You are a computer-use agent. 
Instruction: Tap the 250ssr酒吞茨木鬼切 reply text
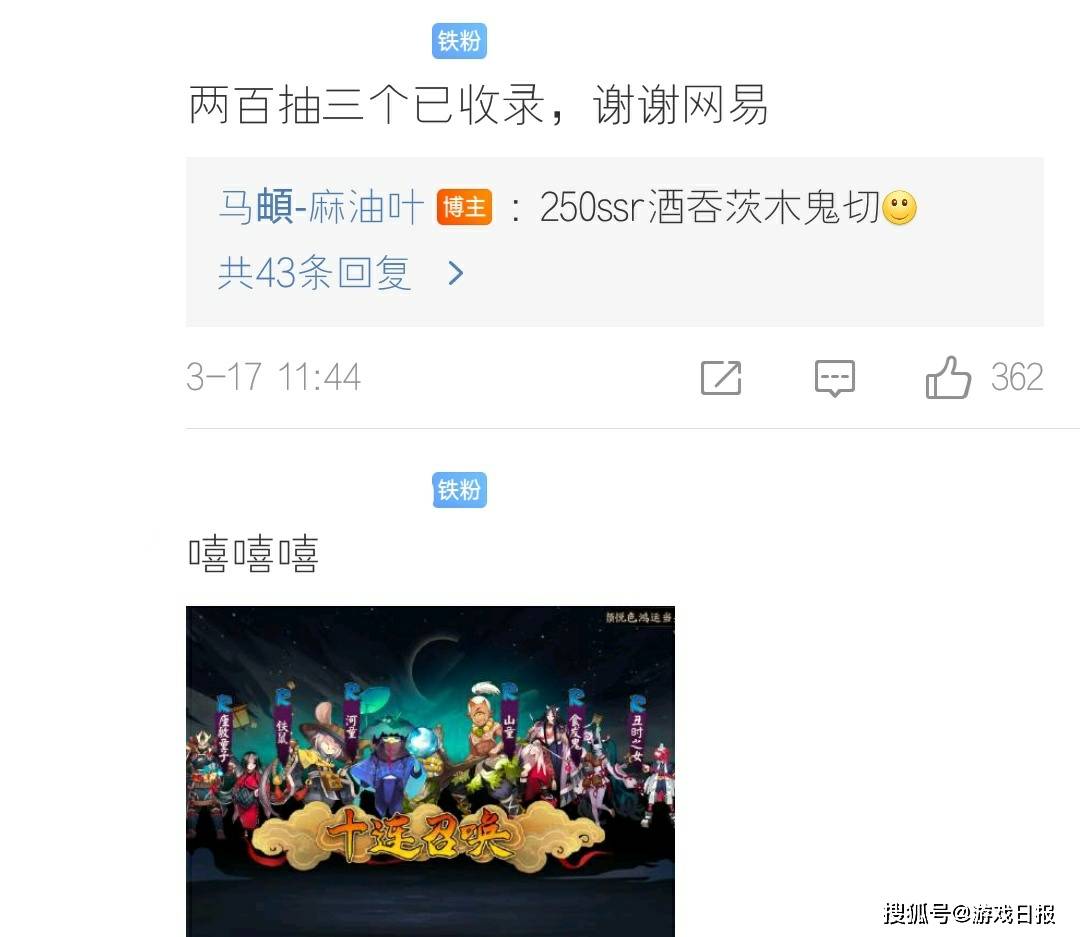pos(709,207)
